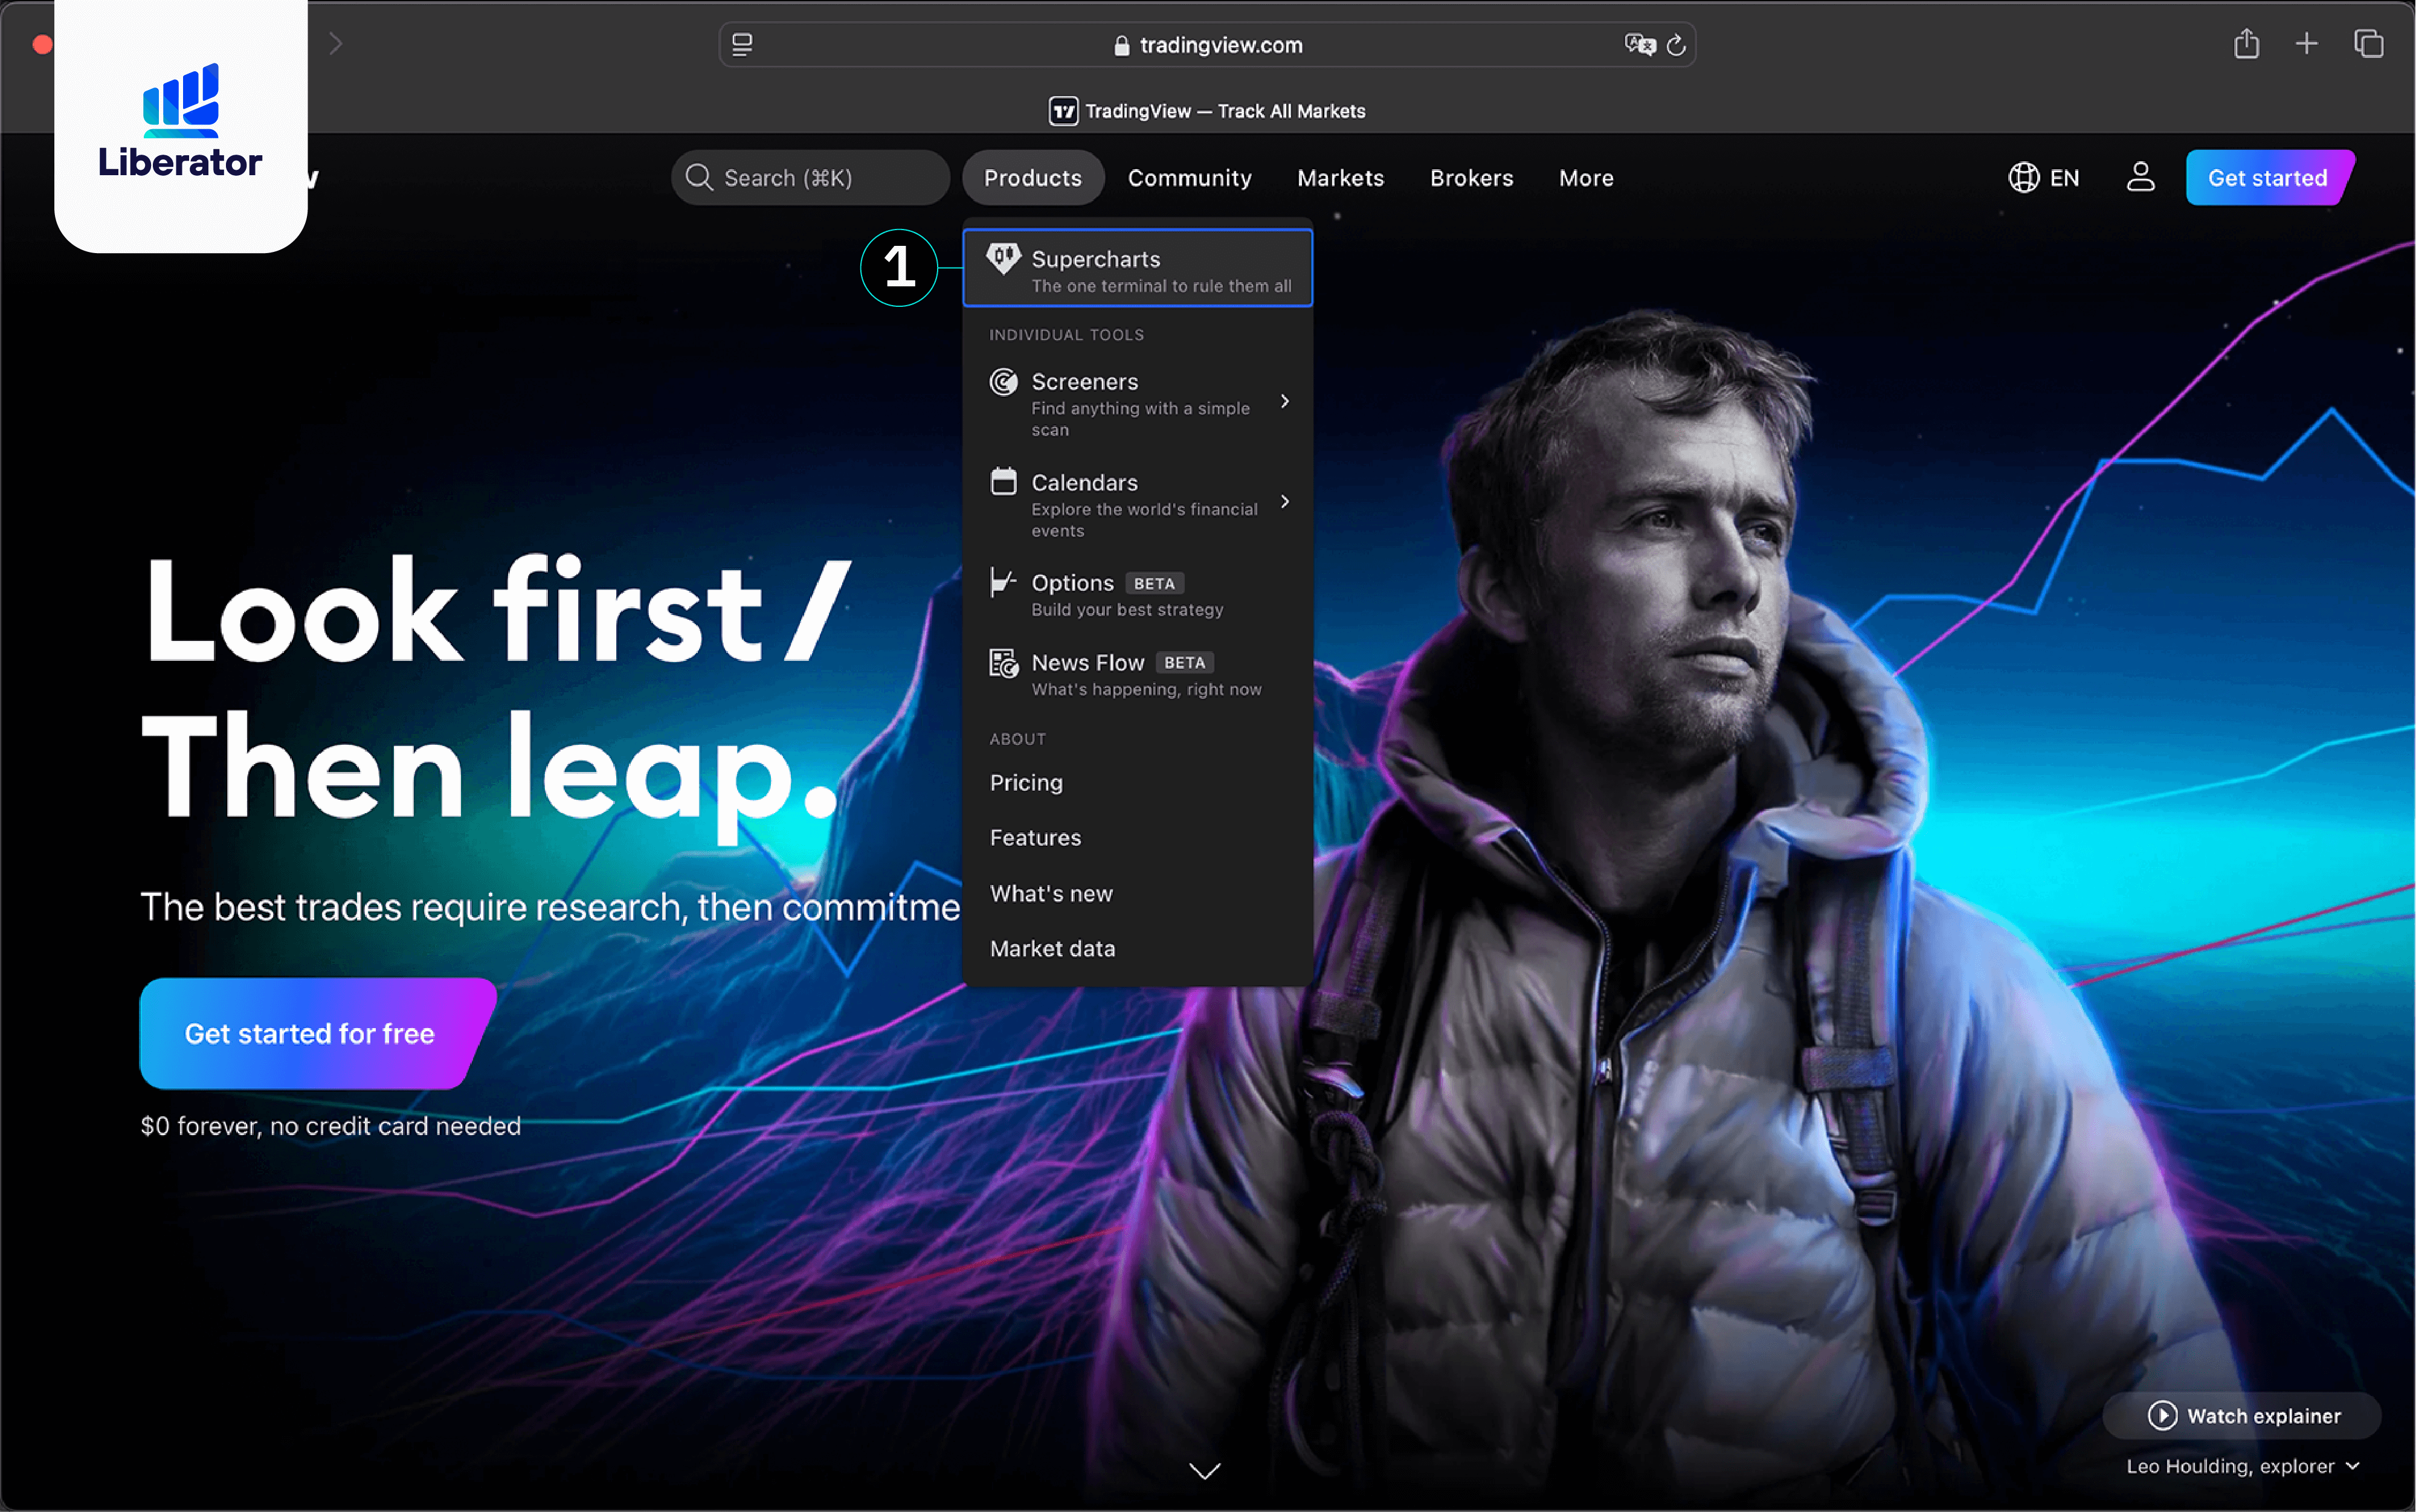Click the Safari Share icon
2416x1512 pixels.
2246,43
